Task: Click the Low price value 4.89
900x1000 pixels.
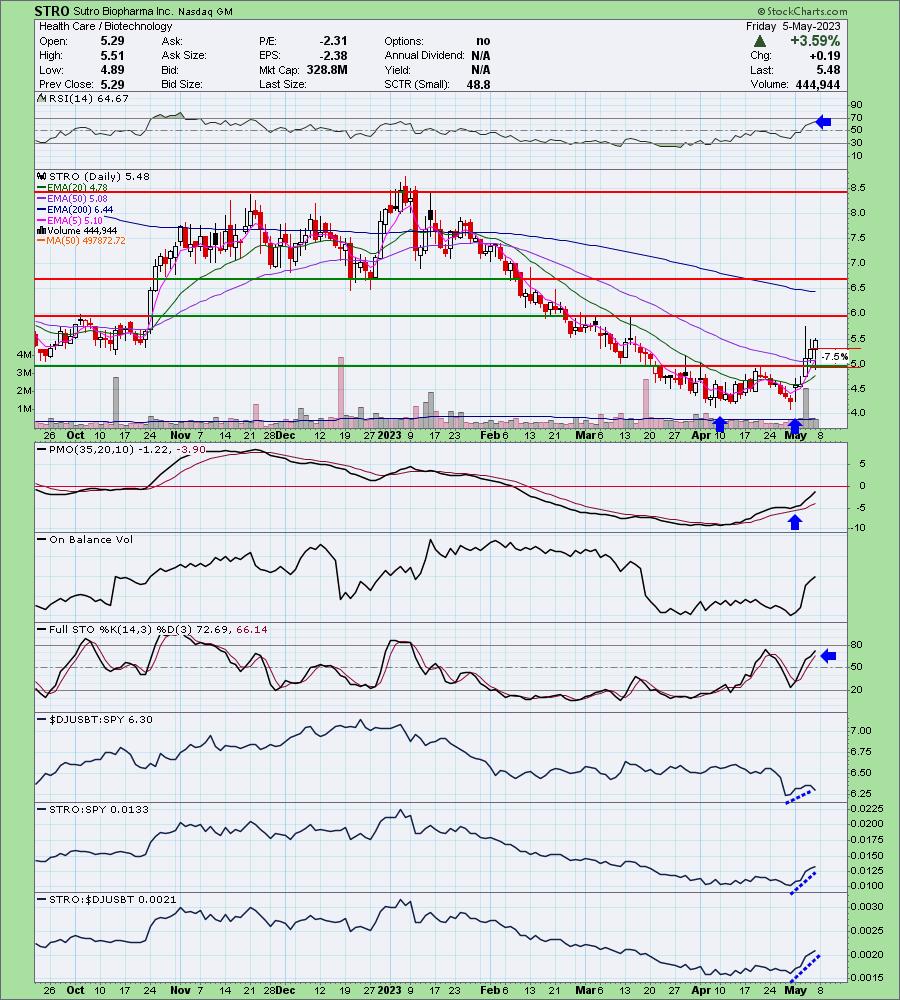Action: pyautogui.click(x=112, y=70)
